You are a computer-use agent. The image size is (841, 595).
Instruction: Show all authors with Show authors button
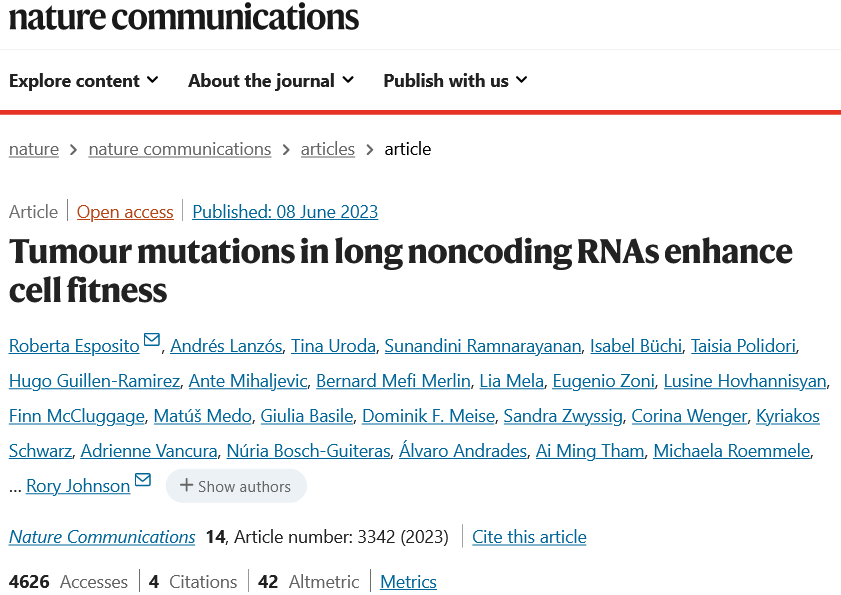pyautogui.click(x=236, y=486)
